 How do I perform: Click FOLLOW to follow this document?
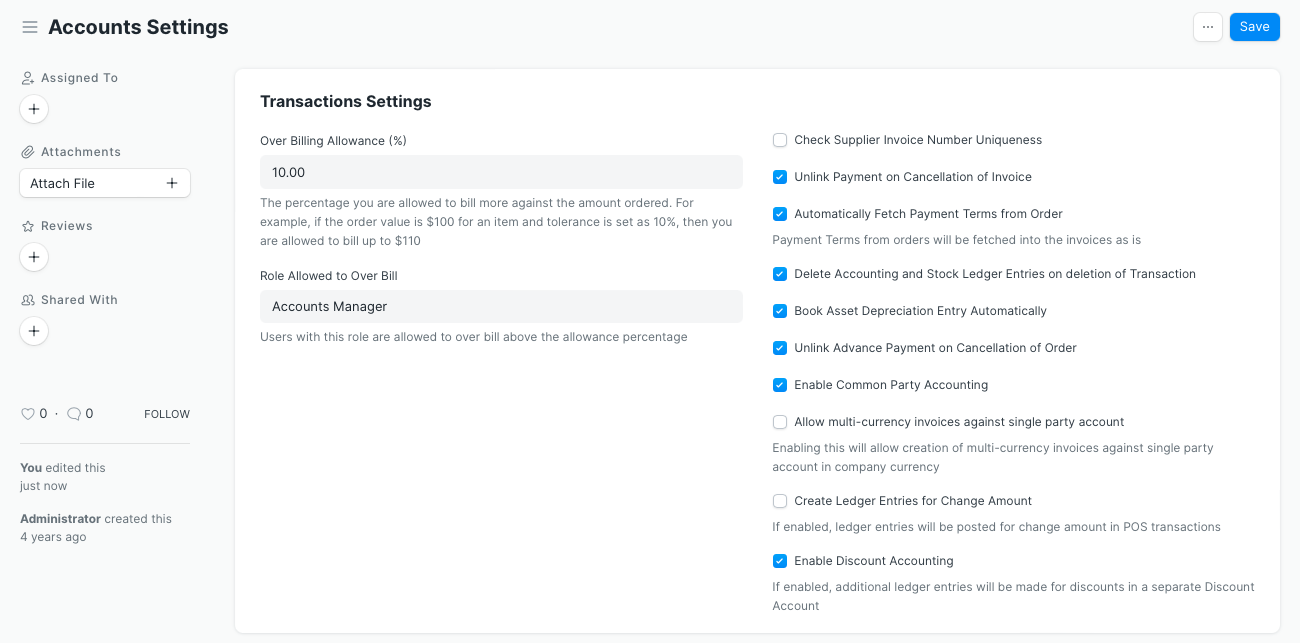click(x=166, y=414)
